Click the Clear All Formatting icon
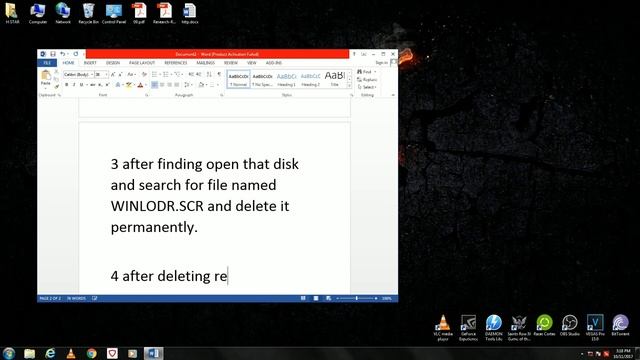 (x=144, y=74)
